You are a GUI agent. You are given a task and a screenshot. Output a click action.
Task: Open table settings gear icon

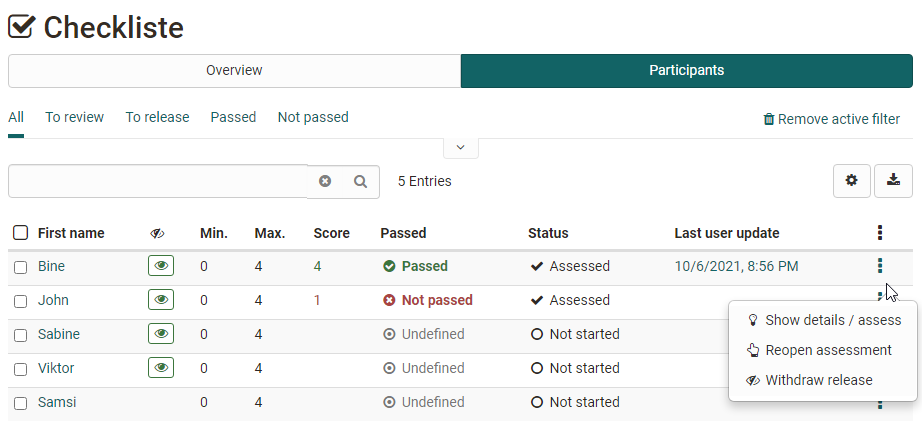coord(851,181)
